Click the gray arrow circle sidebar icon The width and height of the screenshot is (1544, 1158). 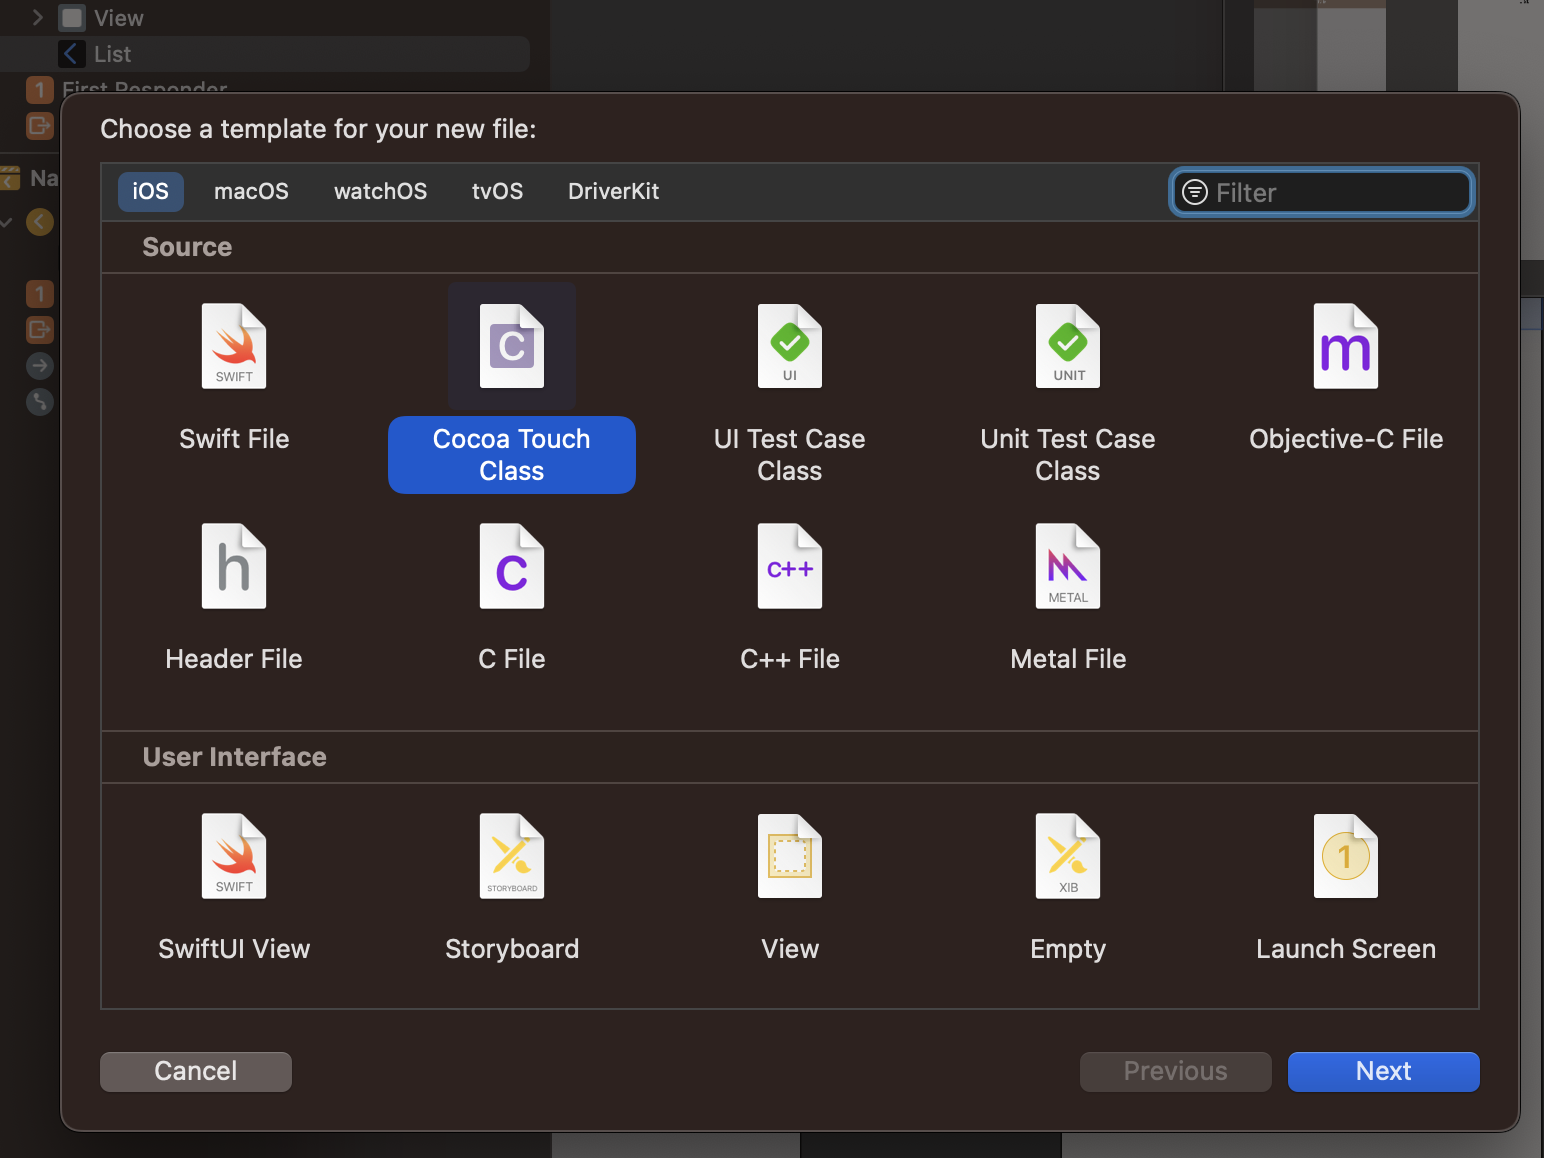tap(39, 366)
